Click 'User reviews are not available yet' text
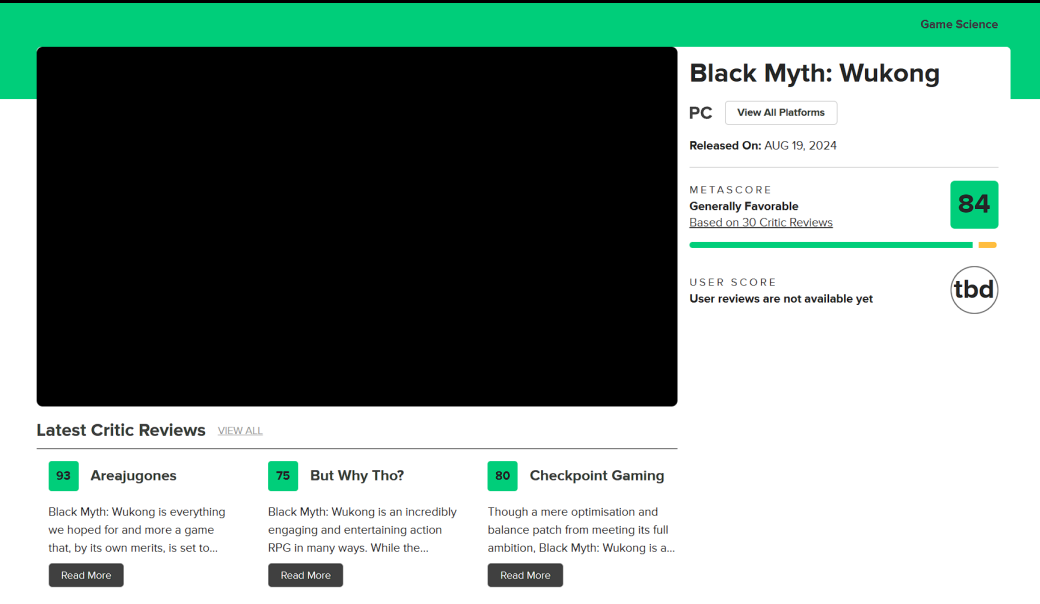This screenshot has width=1040, height=604. tap(781, 299)
